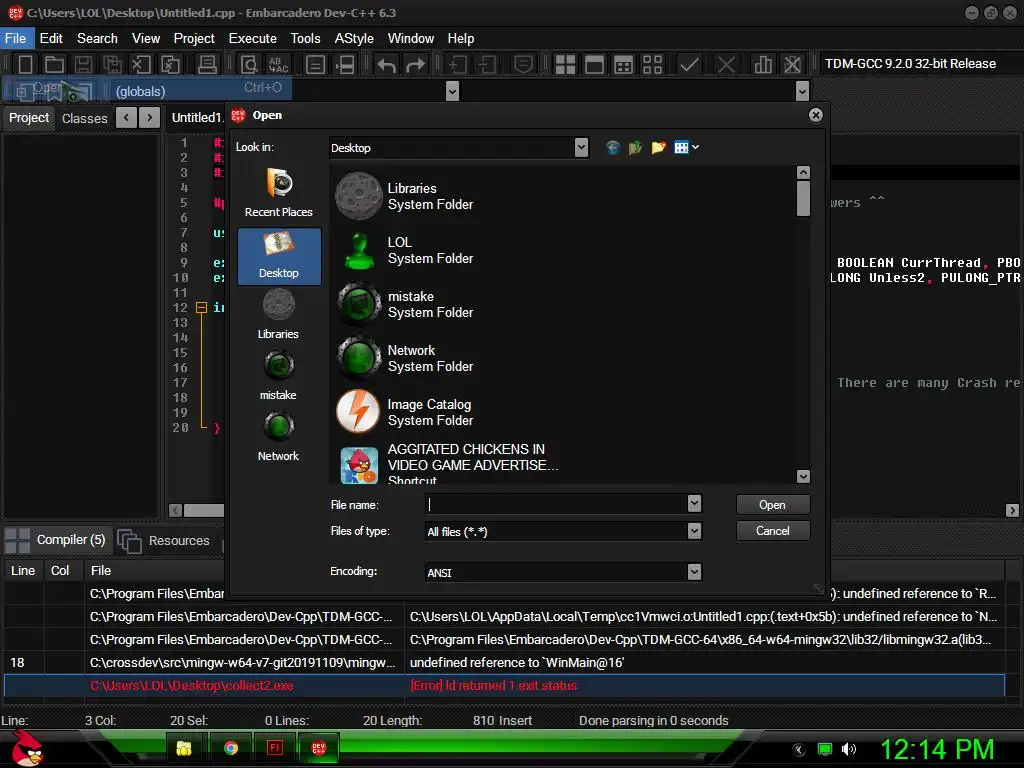Viewport: 1024px width, 768px height.
Task: Click file list scrollbar down arrow
Action: coord(803,477)
